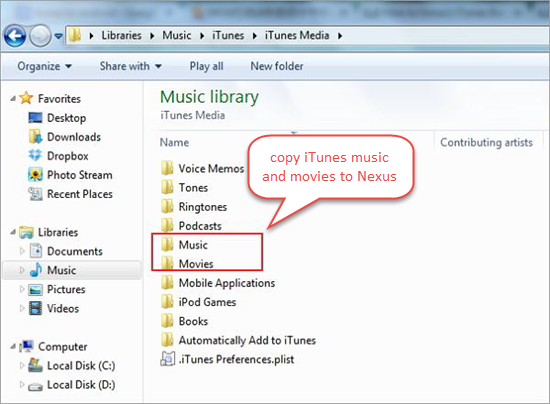Collapse the Favorites section
This screenshot has height=404, width=550.
tap(13, 99)
